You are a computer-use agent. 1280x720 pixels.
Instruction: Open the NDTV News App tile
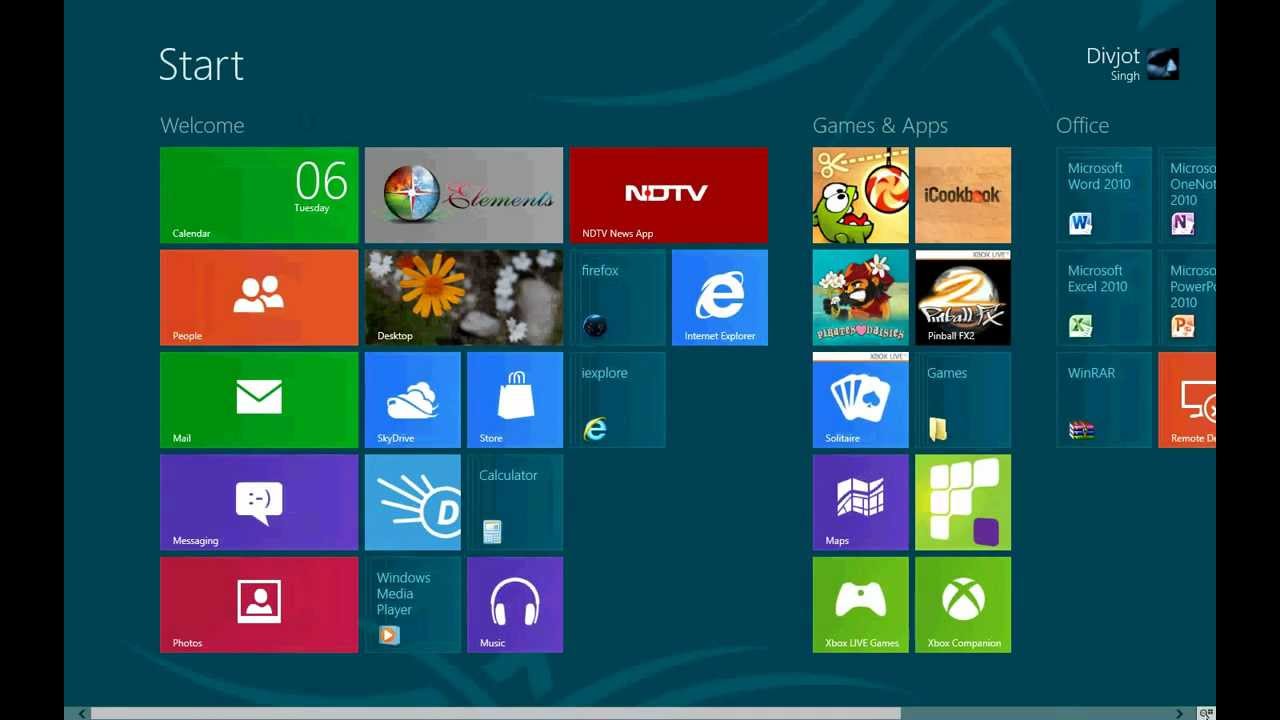[669, 195]
